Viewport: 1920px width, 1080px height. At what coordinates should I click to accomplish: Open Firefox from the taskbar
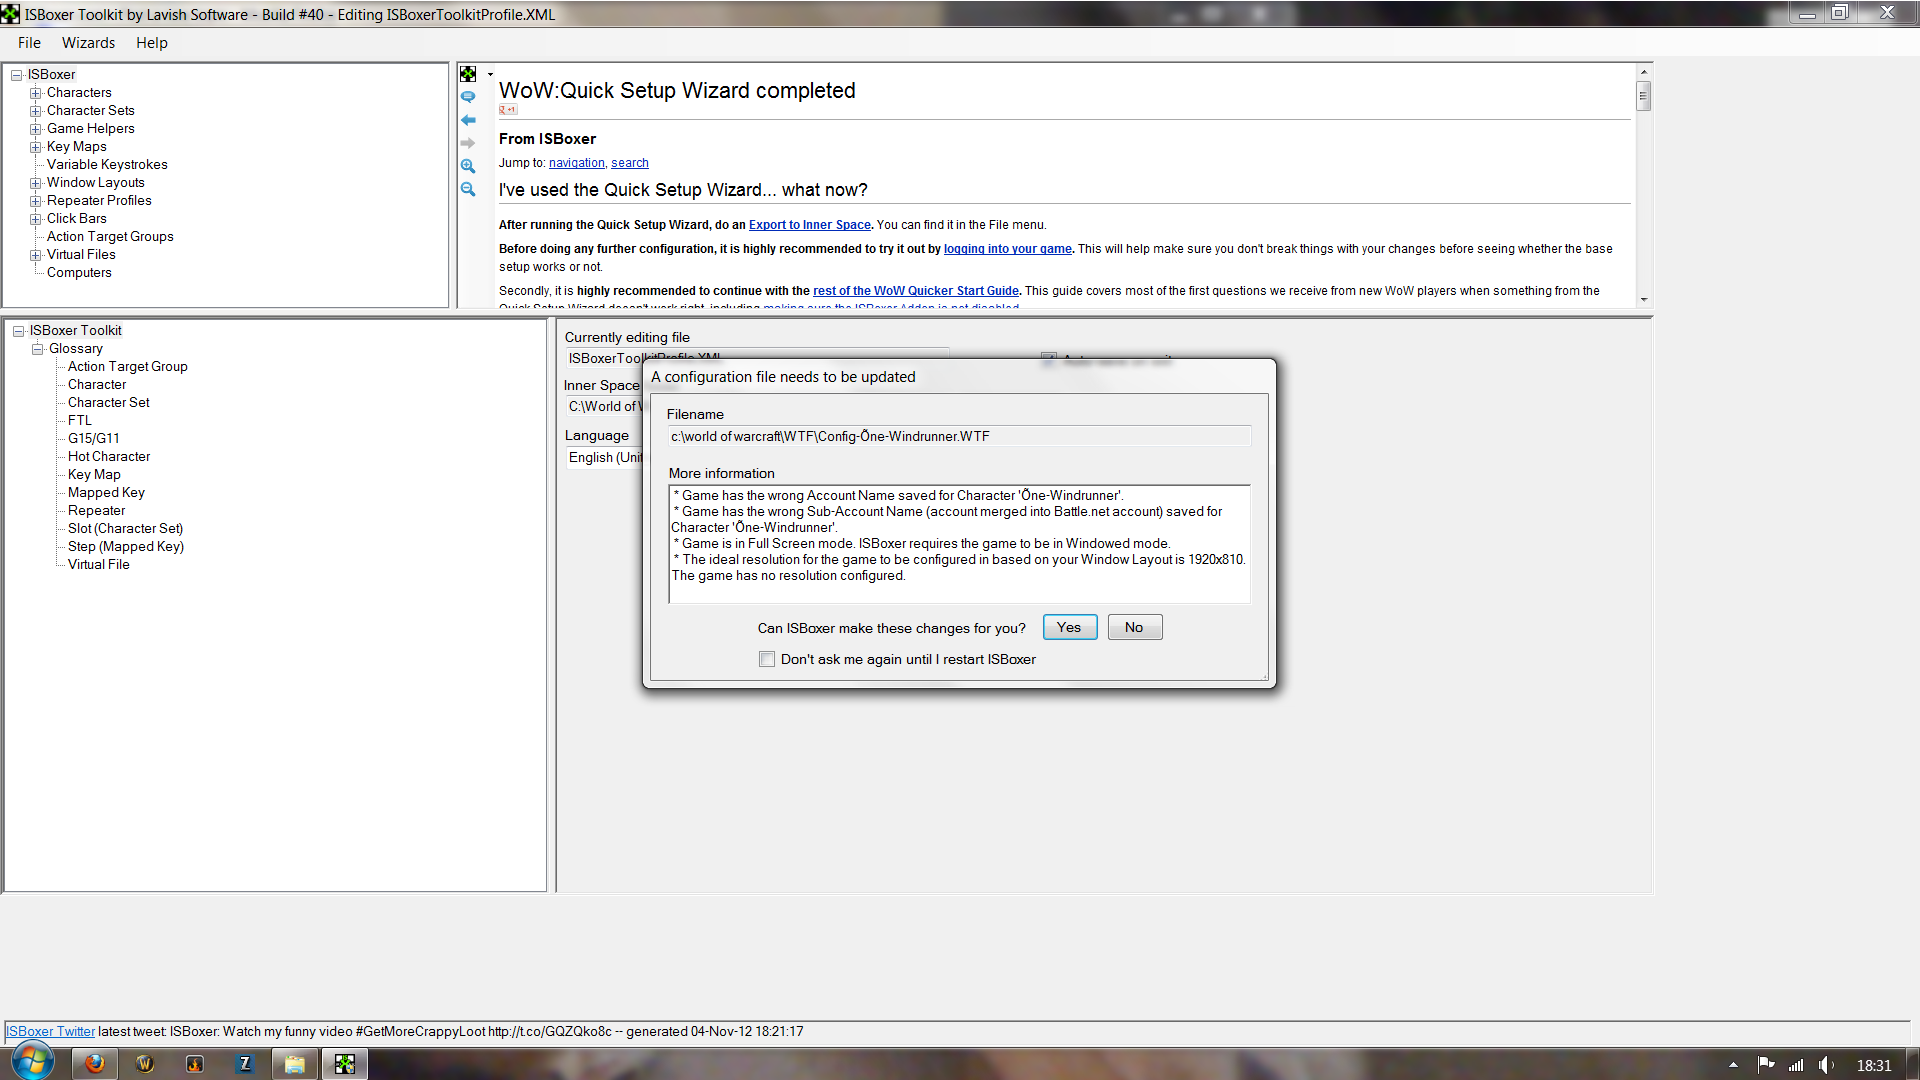(95, 1064)
